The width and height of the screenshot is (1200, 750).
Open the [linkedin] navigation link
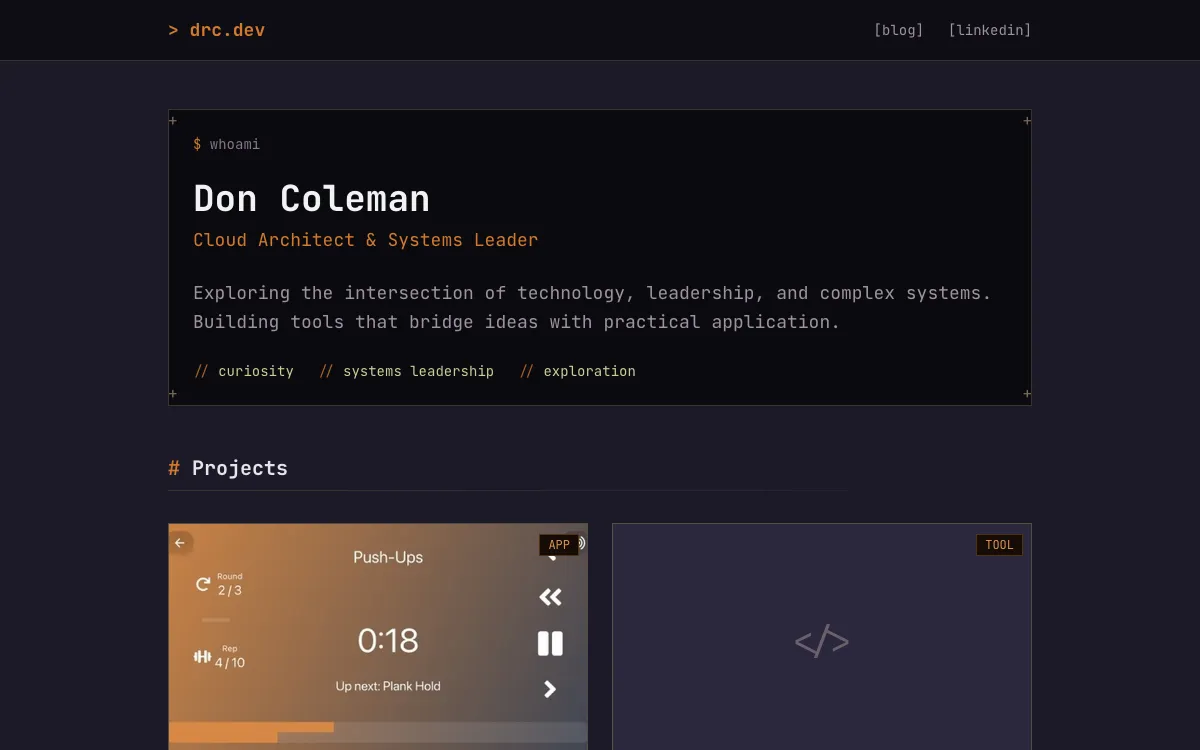pos(989,30)
